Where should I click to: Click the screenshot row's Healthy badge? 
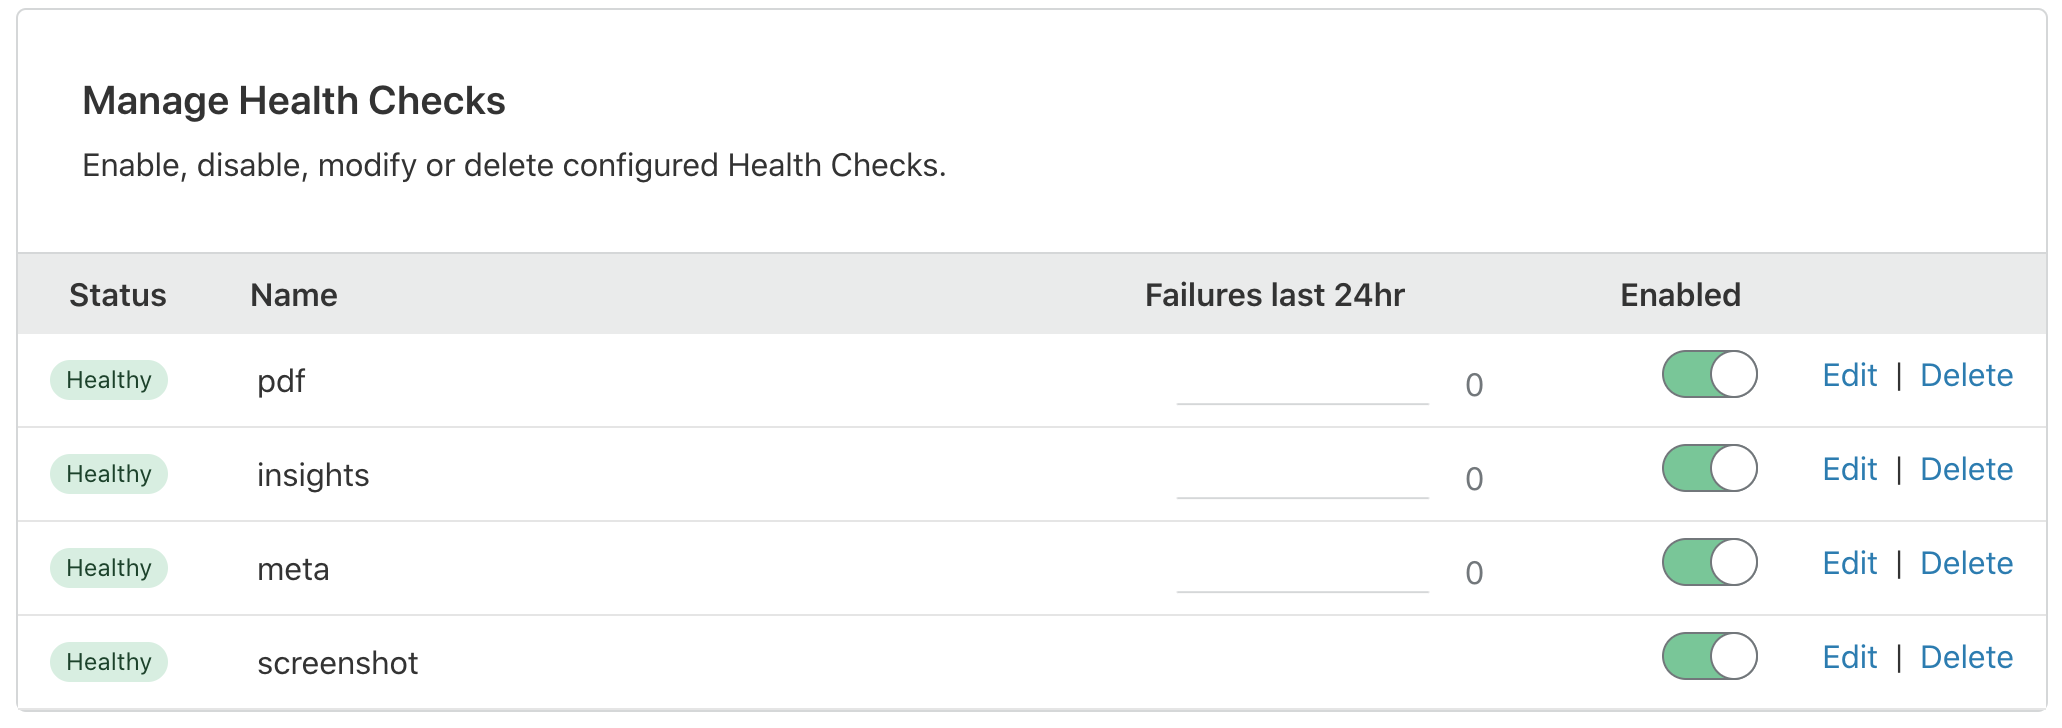(x=109, y=662)
